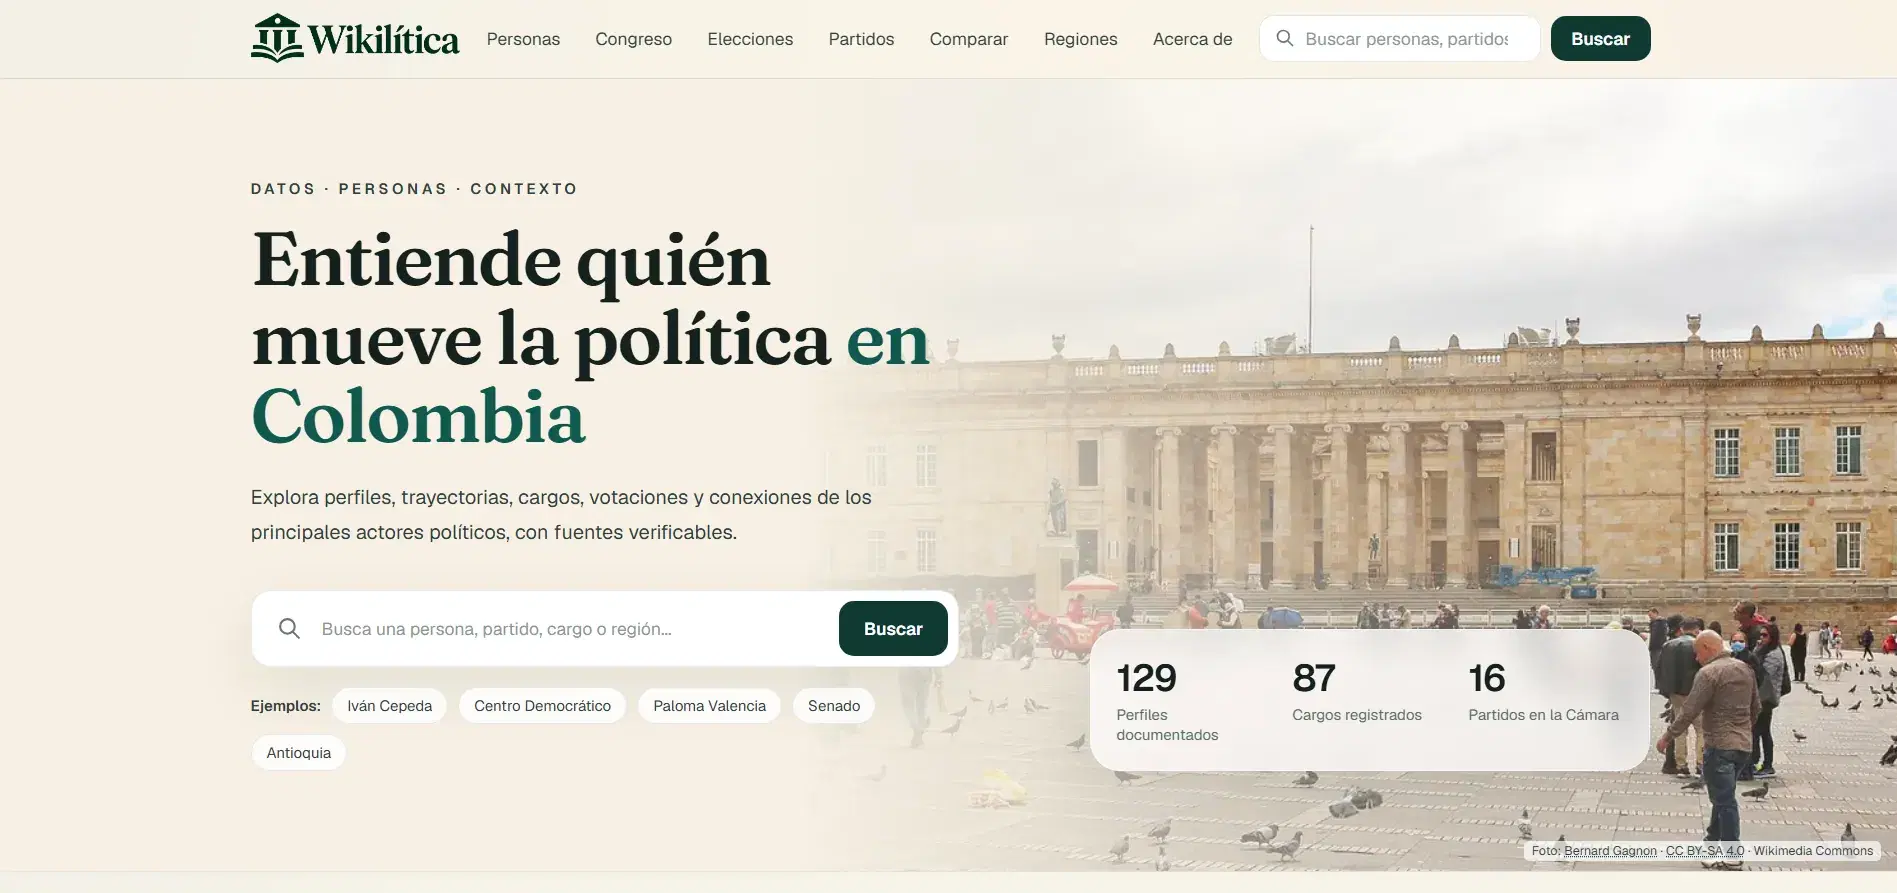The image size is (1897, 893).
Task: Go to the Congreso section
Action: tap(634, 39)
